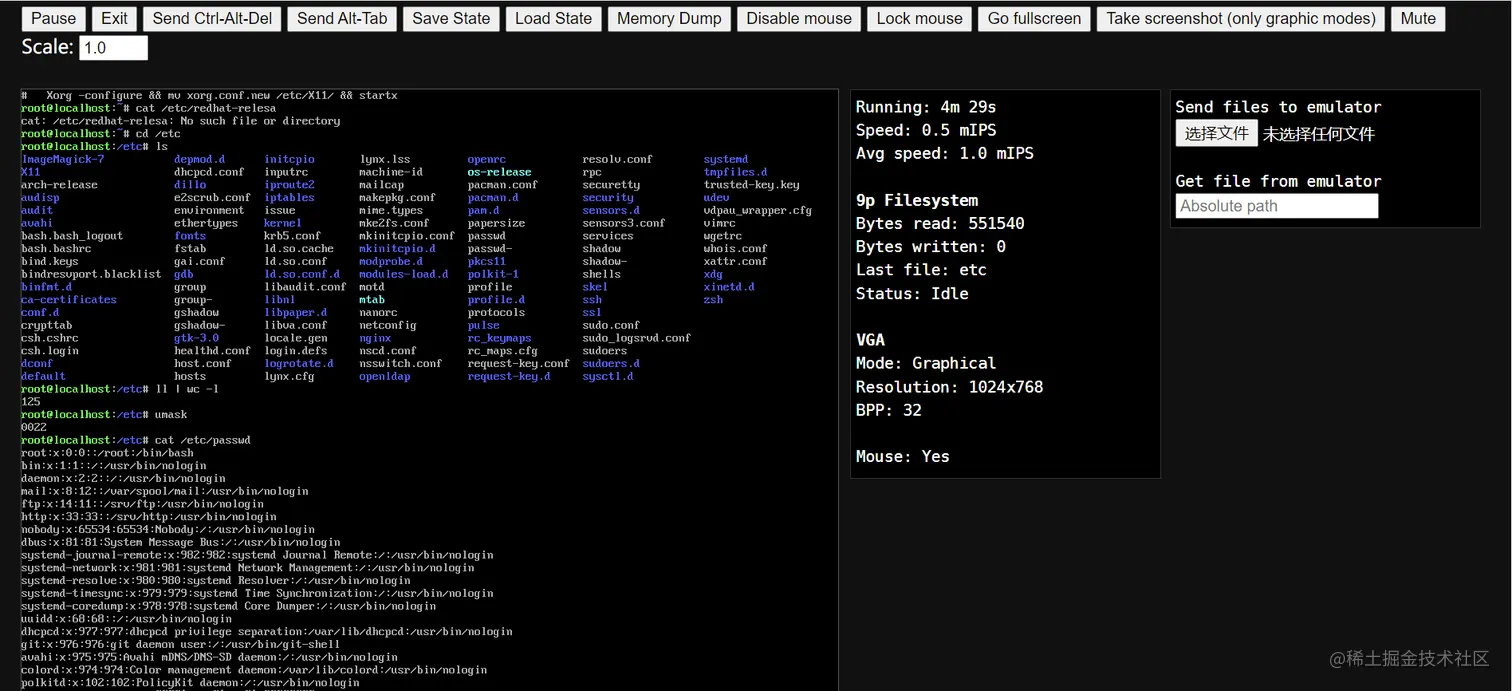Focus the Scale input field
This screenshot has height=691, width=1512.
[x=113, y=47]
